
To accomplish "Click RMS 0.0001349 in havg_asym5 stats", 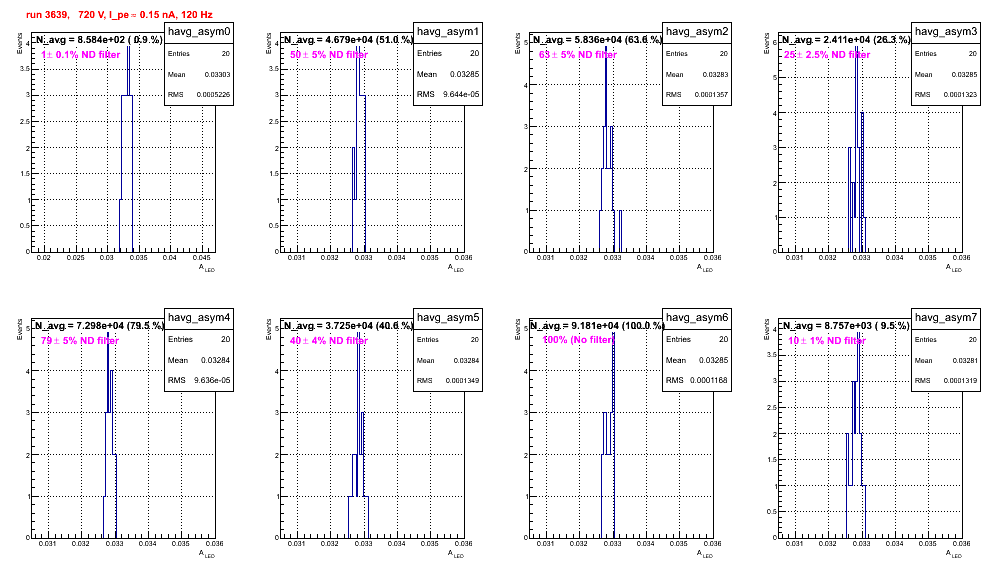I will (448, 380).
